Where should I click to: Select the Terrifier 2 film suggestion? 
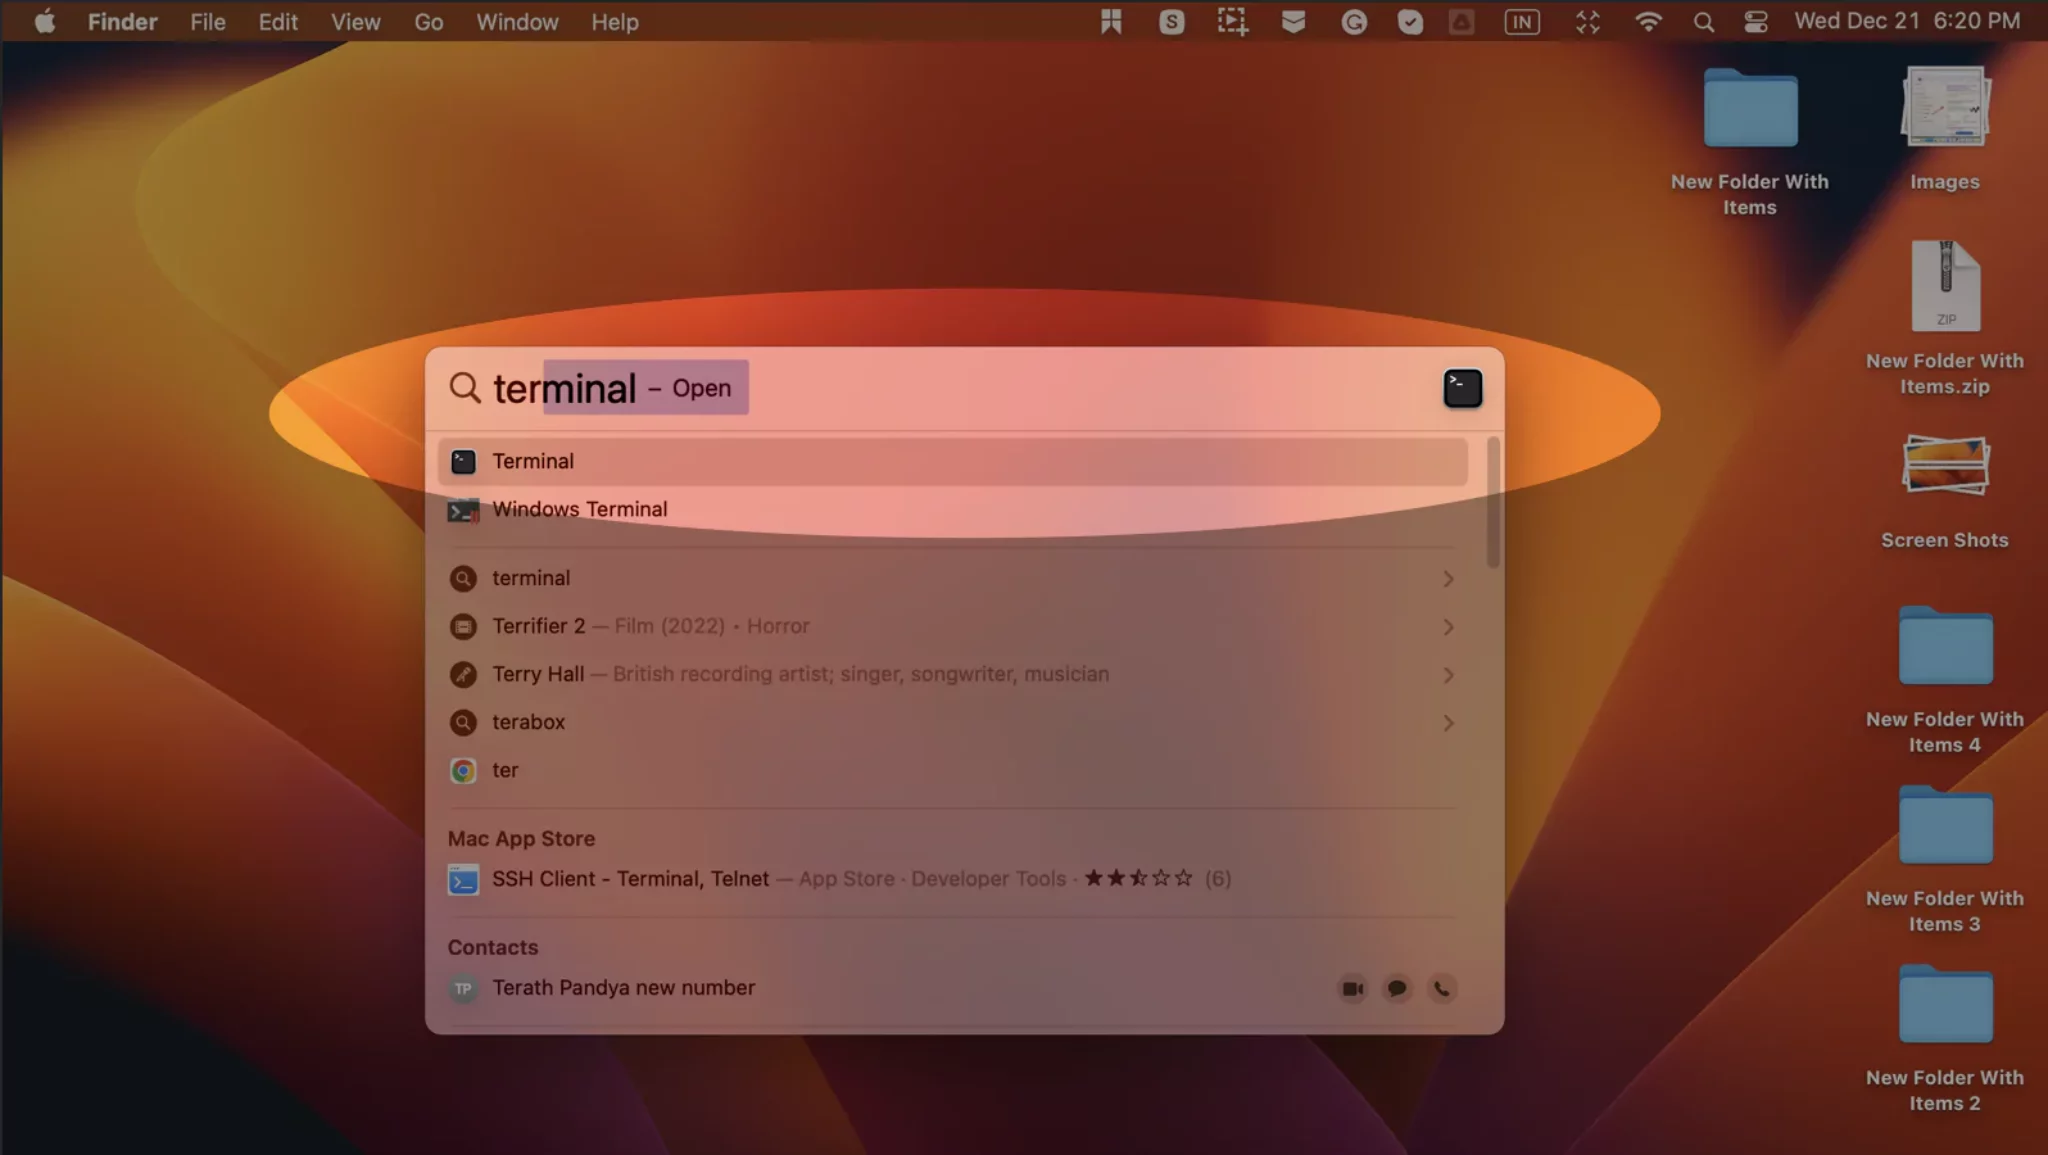click(952, 626)
